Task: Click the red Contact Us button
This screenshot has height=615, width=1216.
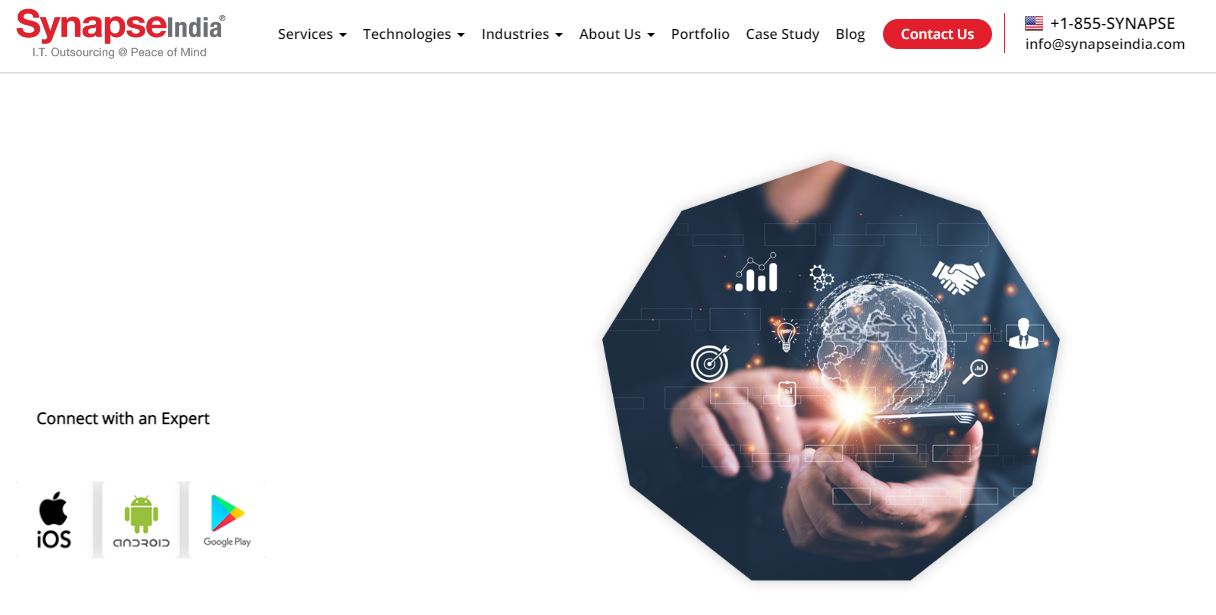Action: 937,34
